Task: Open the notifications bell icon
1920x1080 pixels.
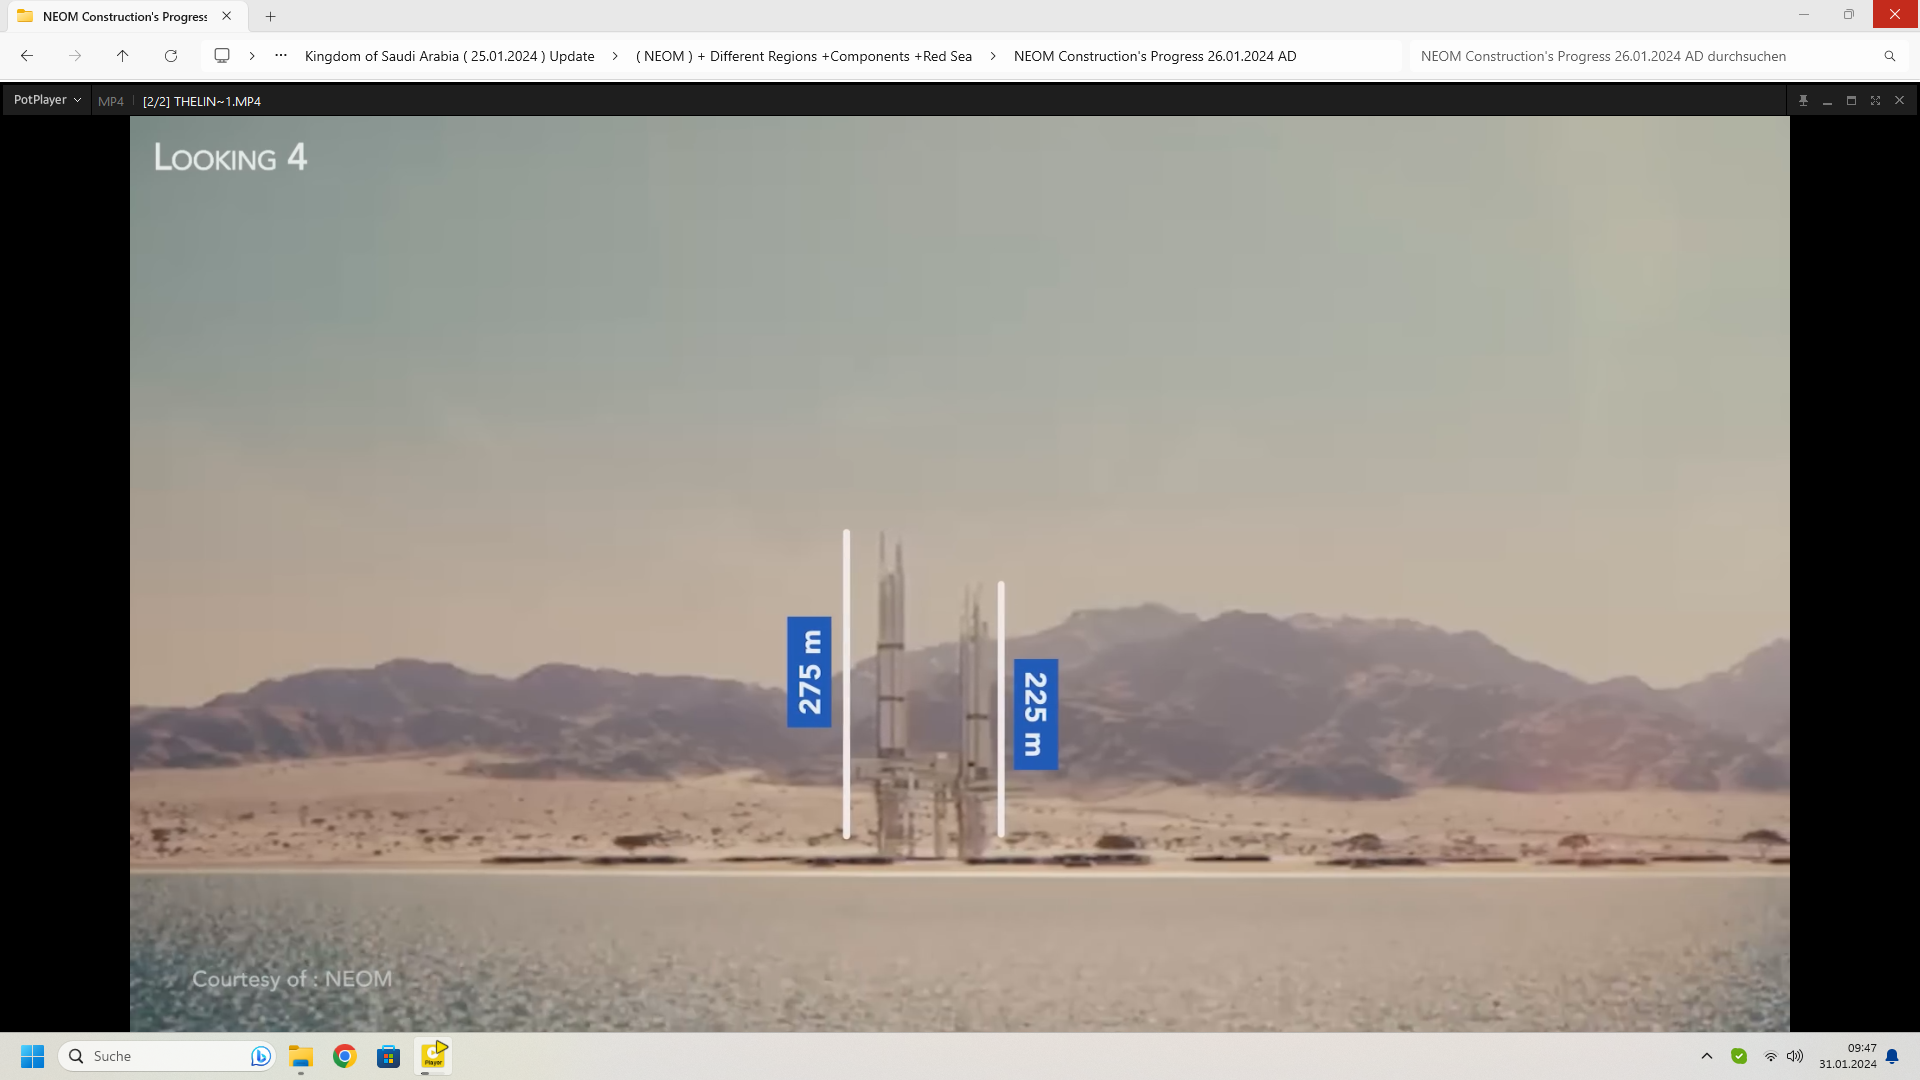Action: point(1892,1056)
